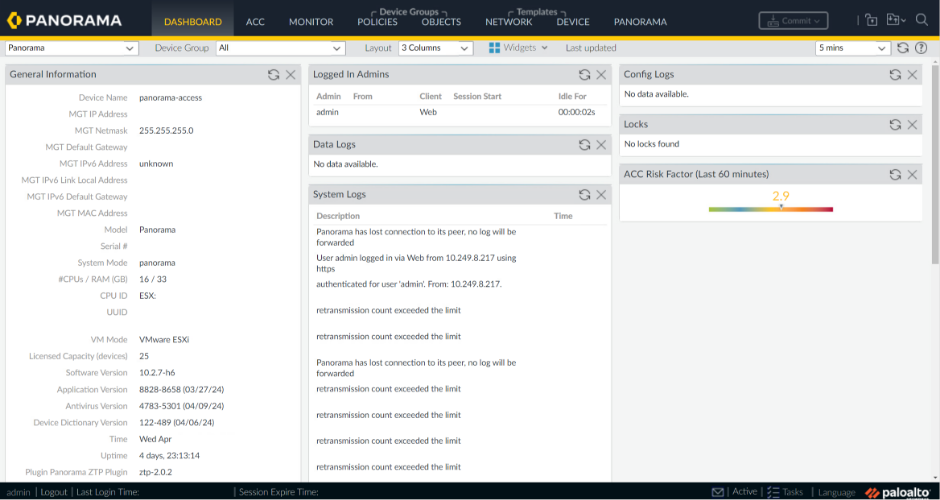The height and width of the screenshot is (500, 940).
Task: Click the admin row in Logged In Admins
Action: click(460, 112)
